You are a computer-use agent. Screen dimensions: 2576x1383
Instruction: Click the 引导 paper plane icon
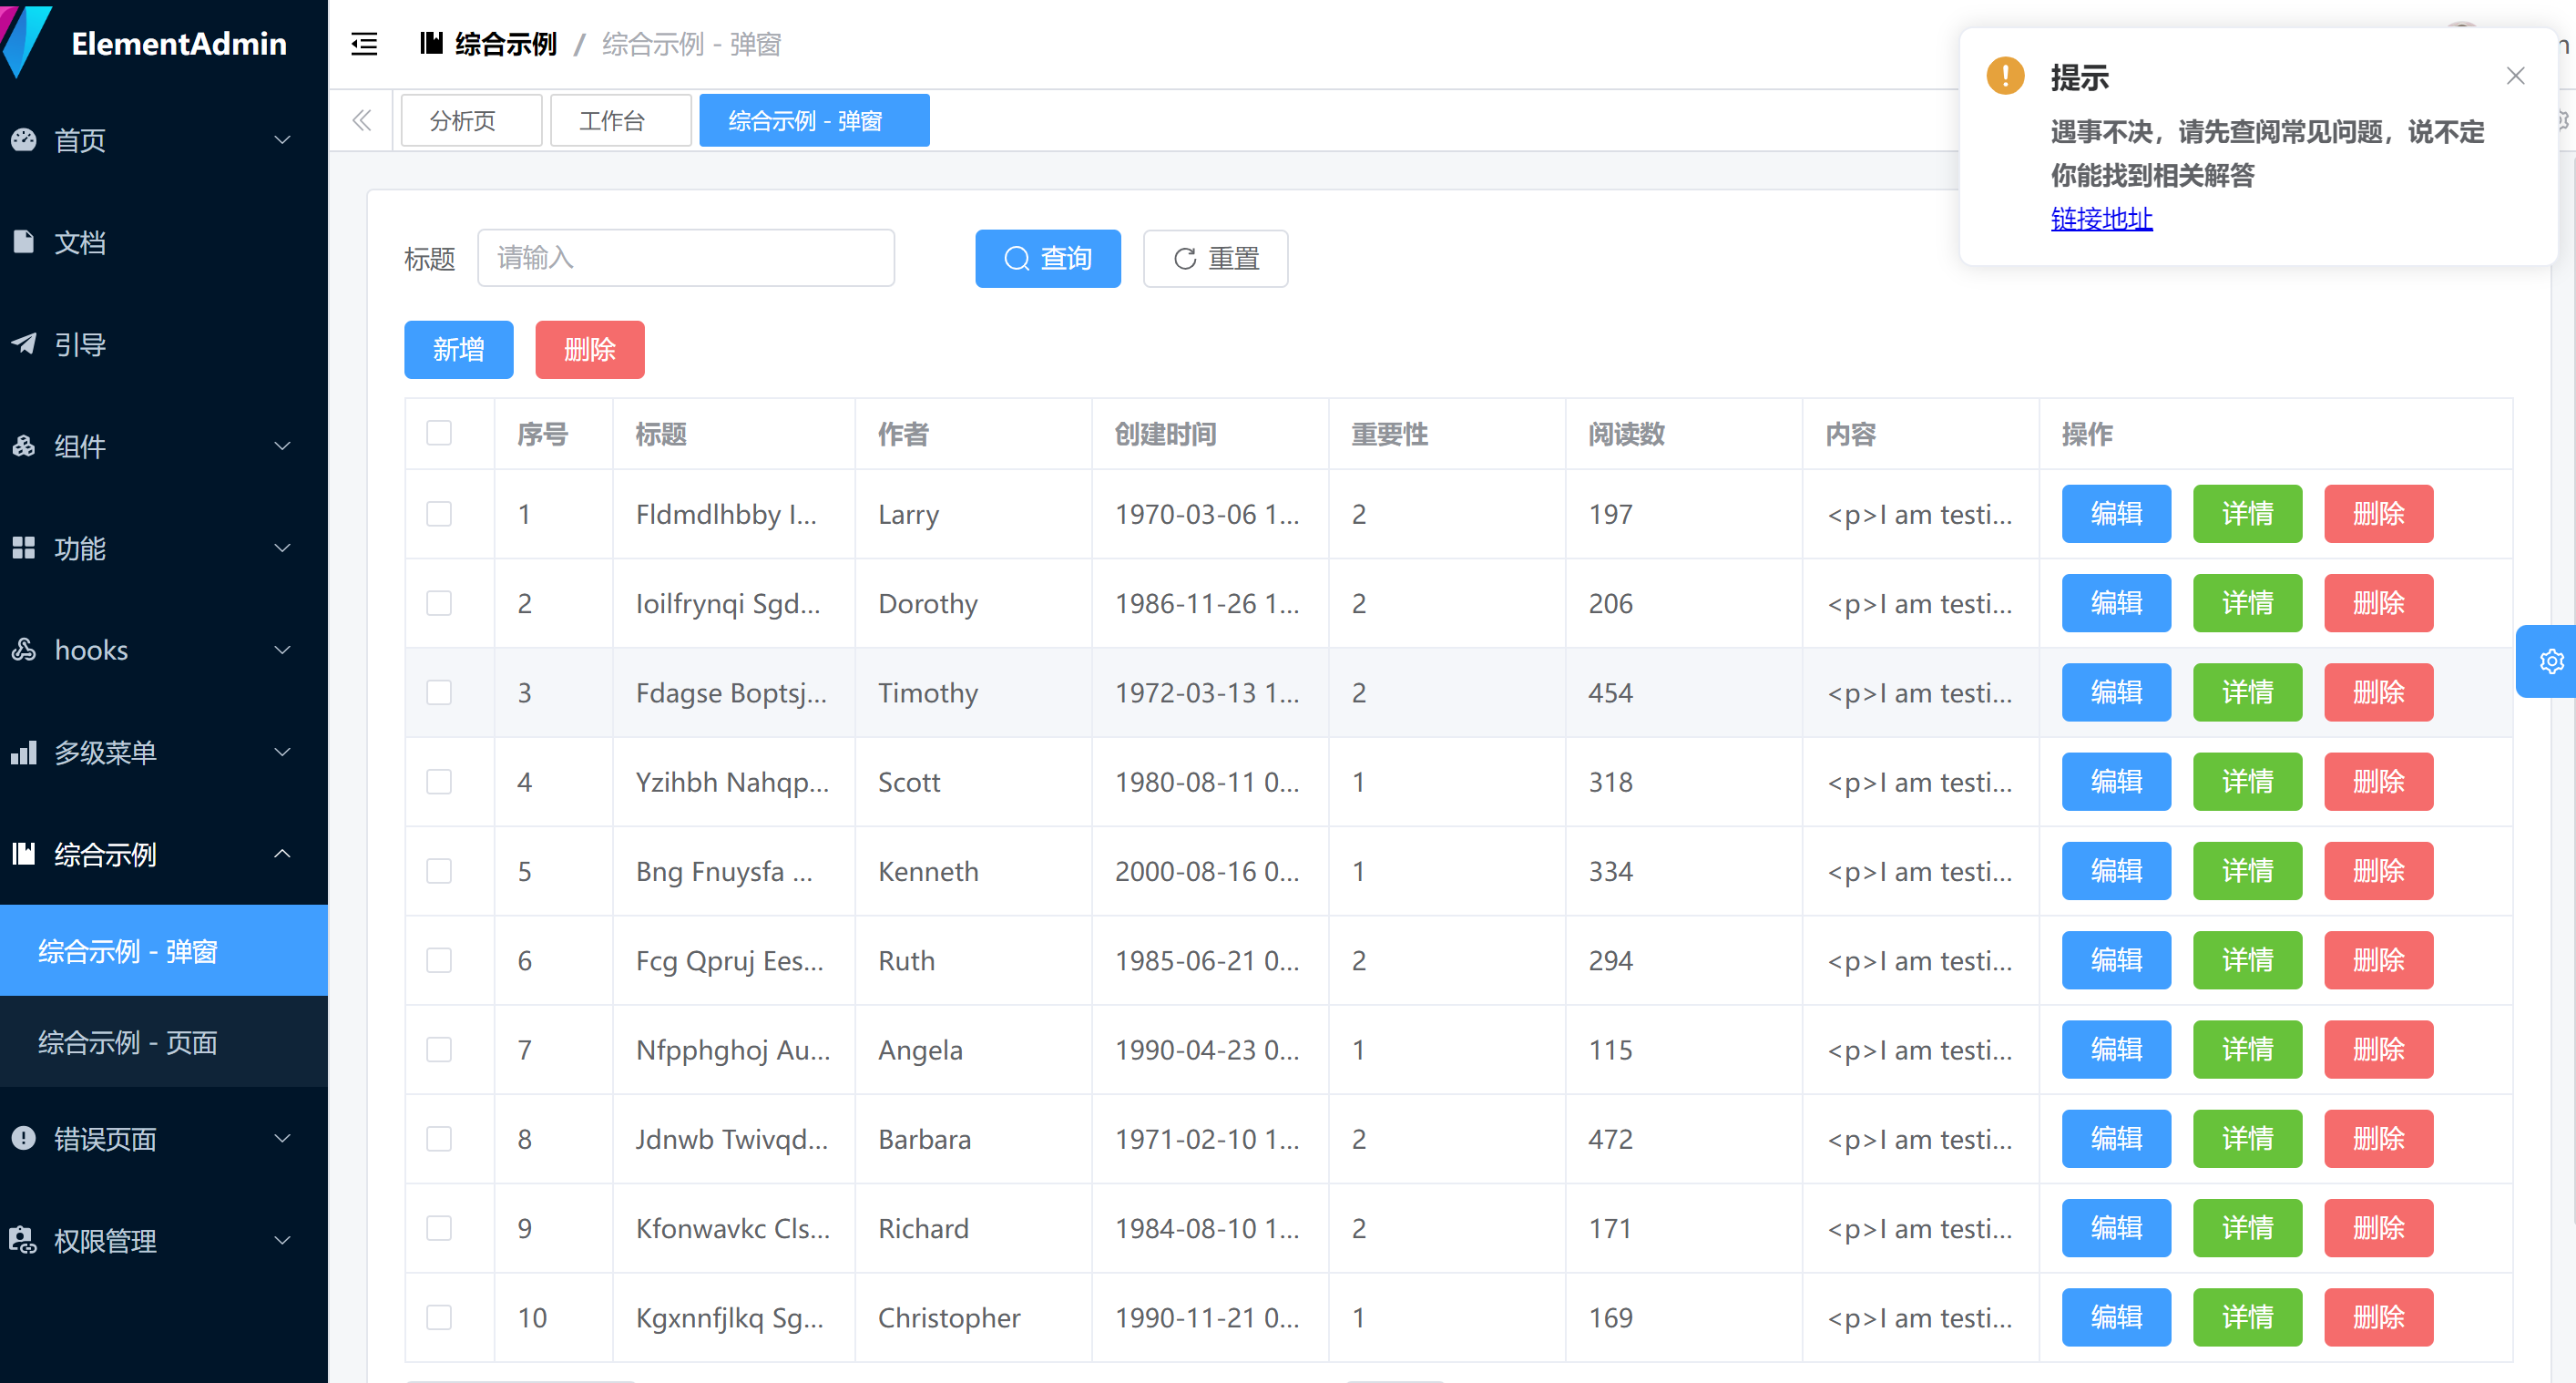[24, 344]
